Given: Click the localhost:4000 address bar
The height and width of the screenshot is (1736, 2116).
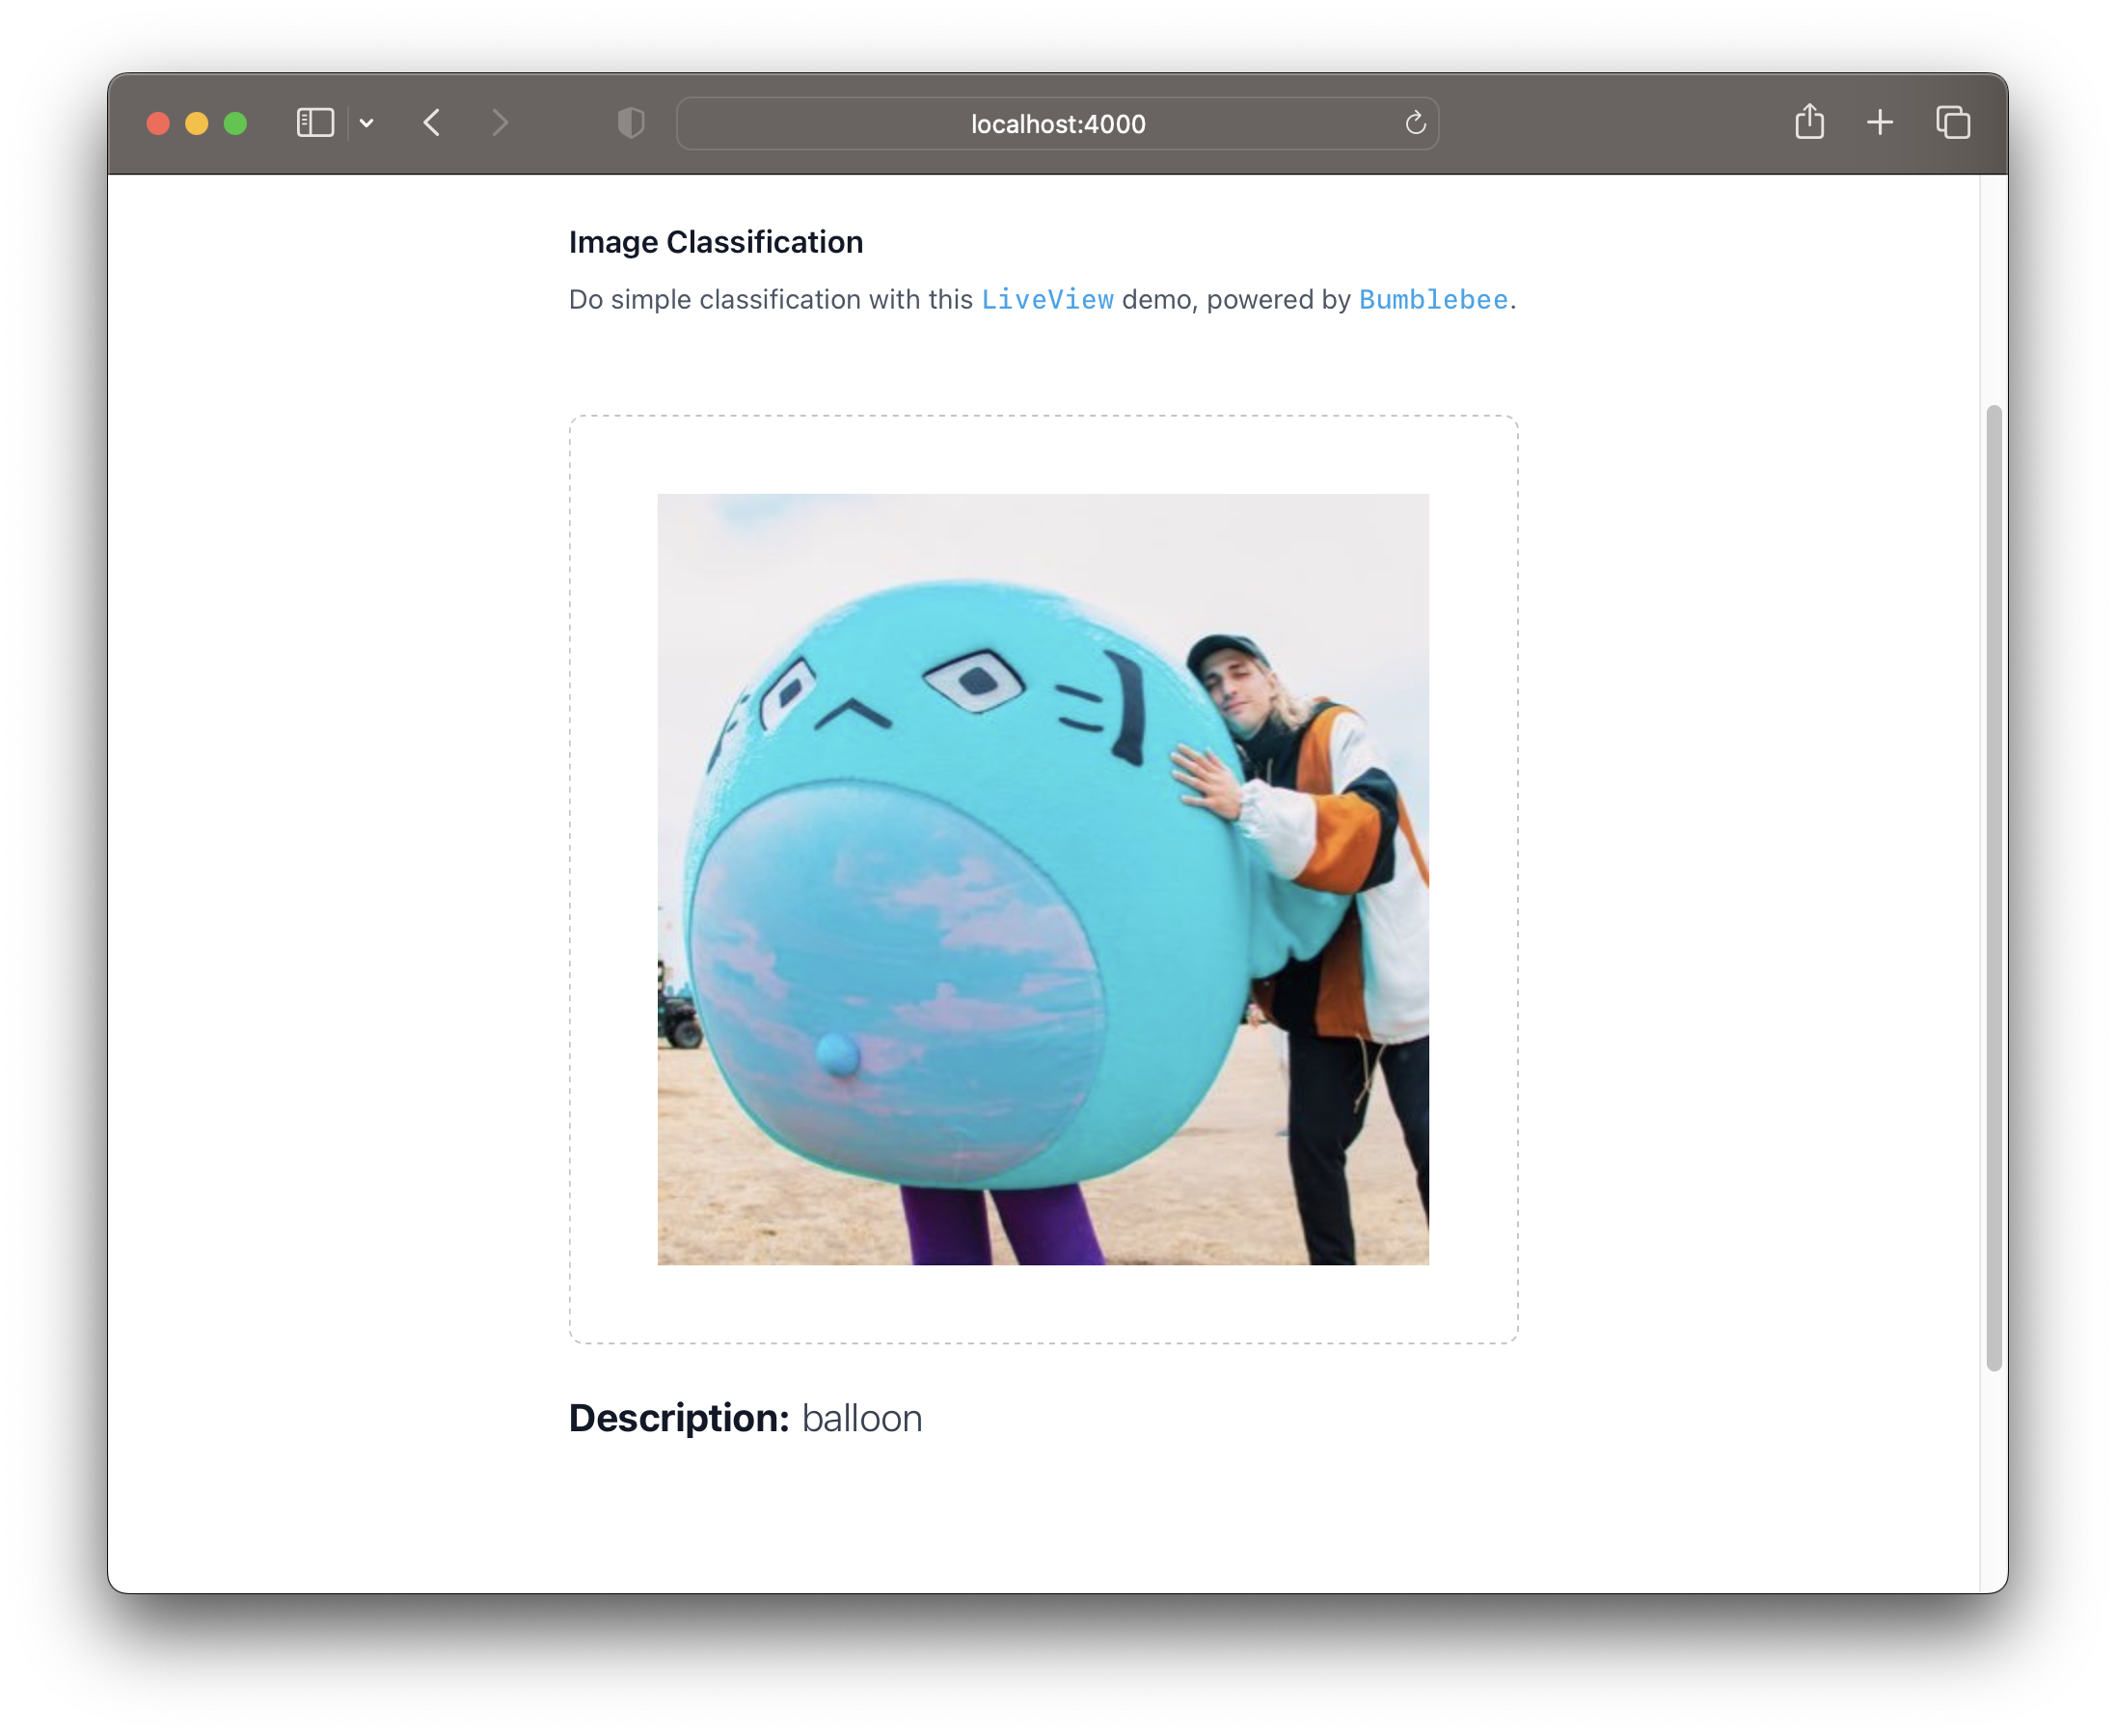Looking at the screenshot, I should pyautogui.click(x=1057, y=124).
